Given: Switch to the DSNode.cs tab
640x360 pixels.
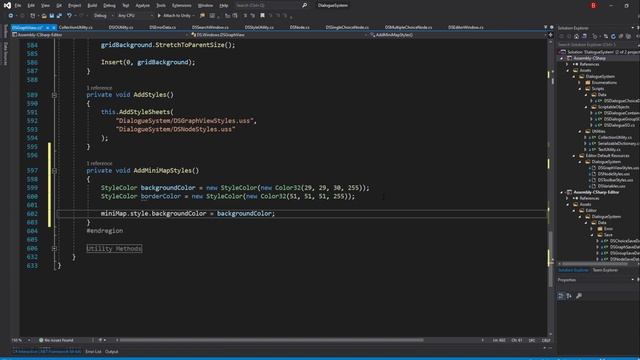Looking at the screenshot, I should [x=300, y=27].
